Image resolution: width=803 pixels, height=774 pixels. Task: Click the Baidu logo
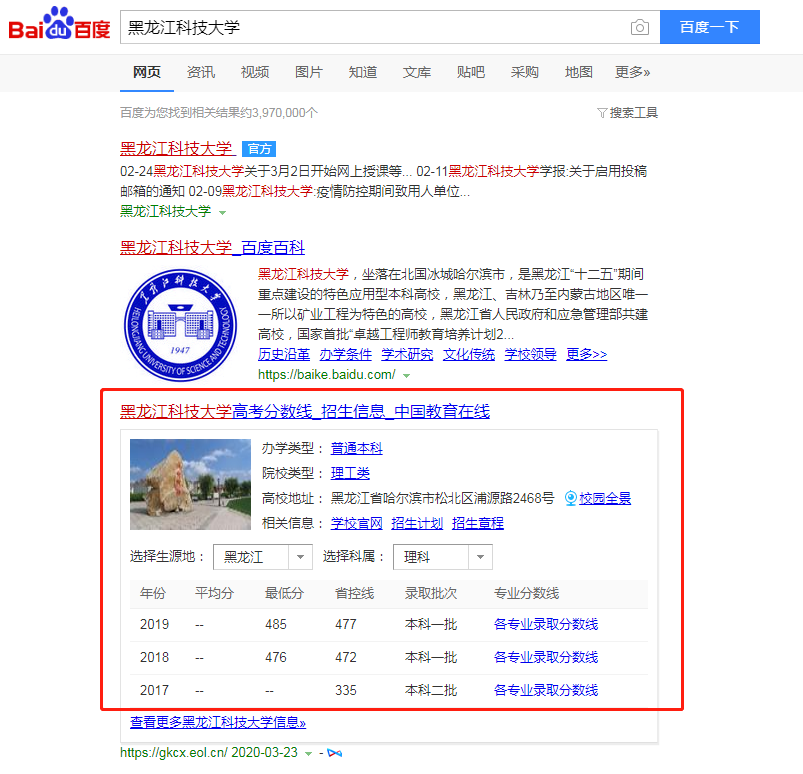(x=59, y=24)
